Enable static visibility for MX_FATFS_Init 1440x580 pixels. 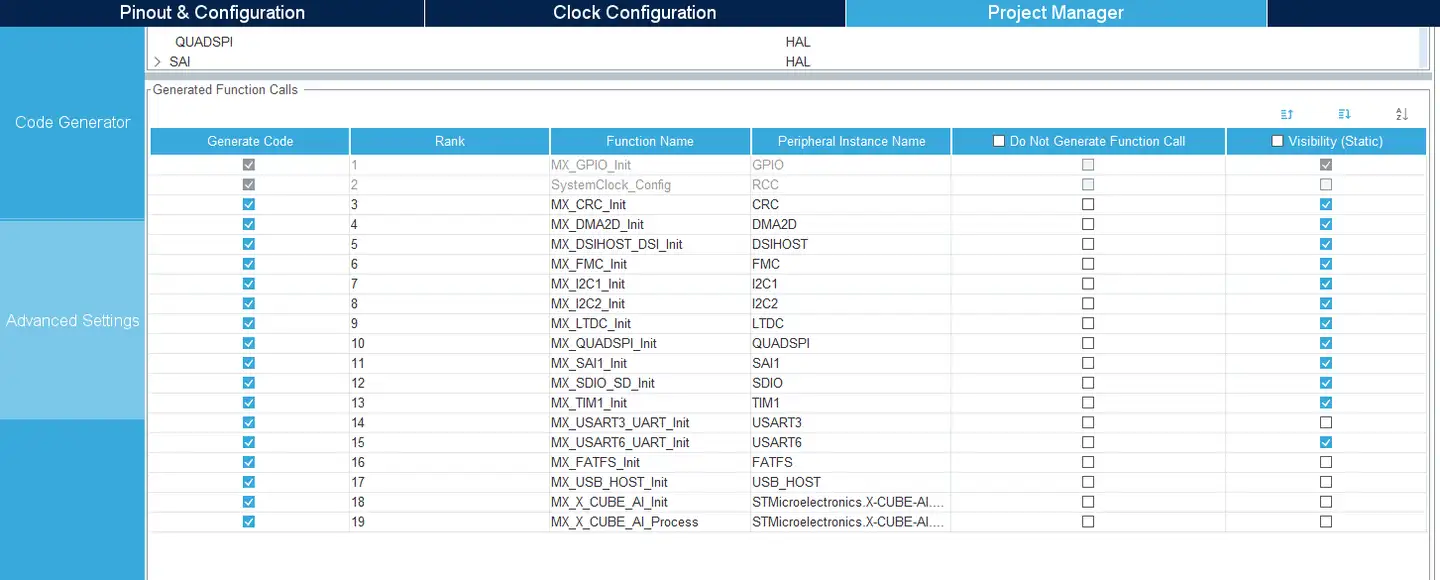click(x=1326, y=462)
